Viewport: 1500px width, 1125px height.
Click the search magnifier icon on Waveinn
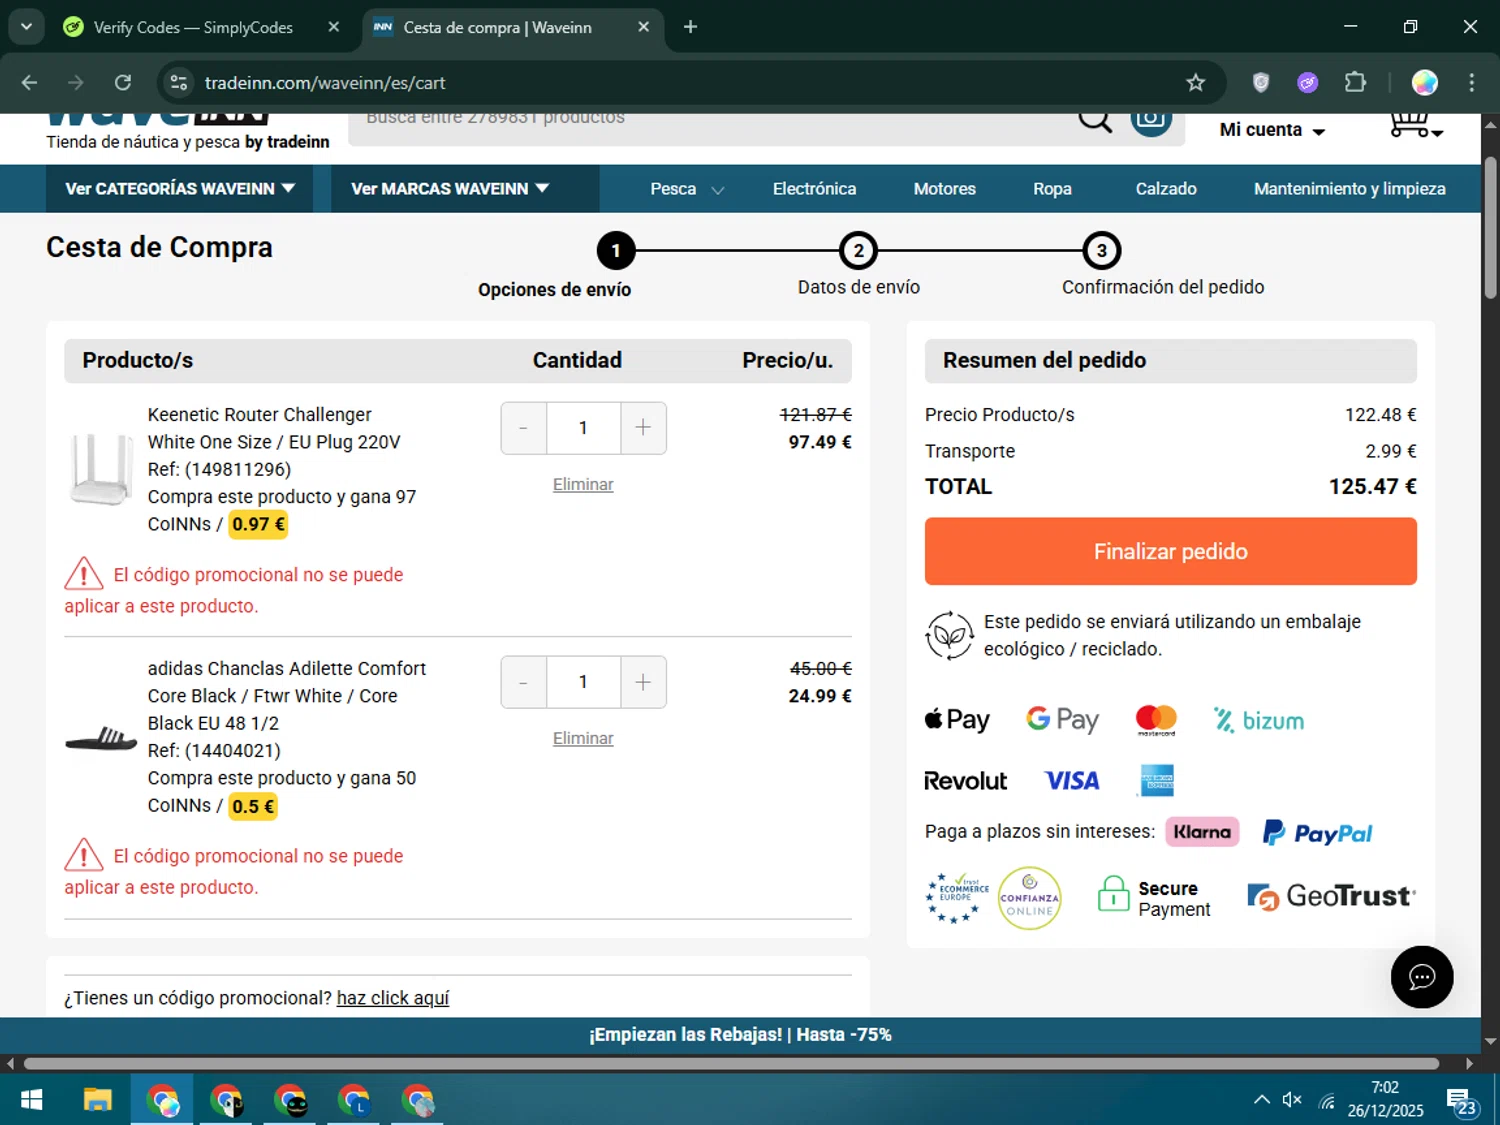tap(1095, 121)
